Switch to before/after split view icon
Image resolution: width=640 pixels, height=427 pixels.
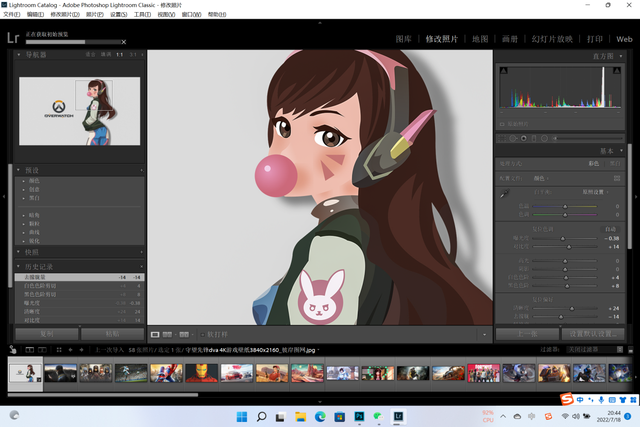point(184,334)
